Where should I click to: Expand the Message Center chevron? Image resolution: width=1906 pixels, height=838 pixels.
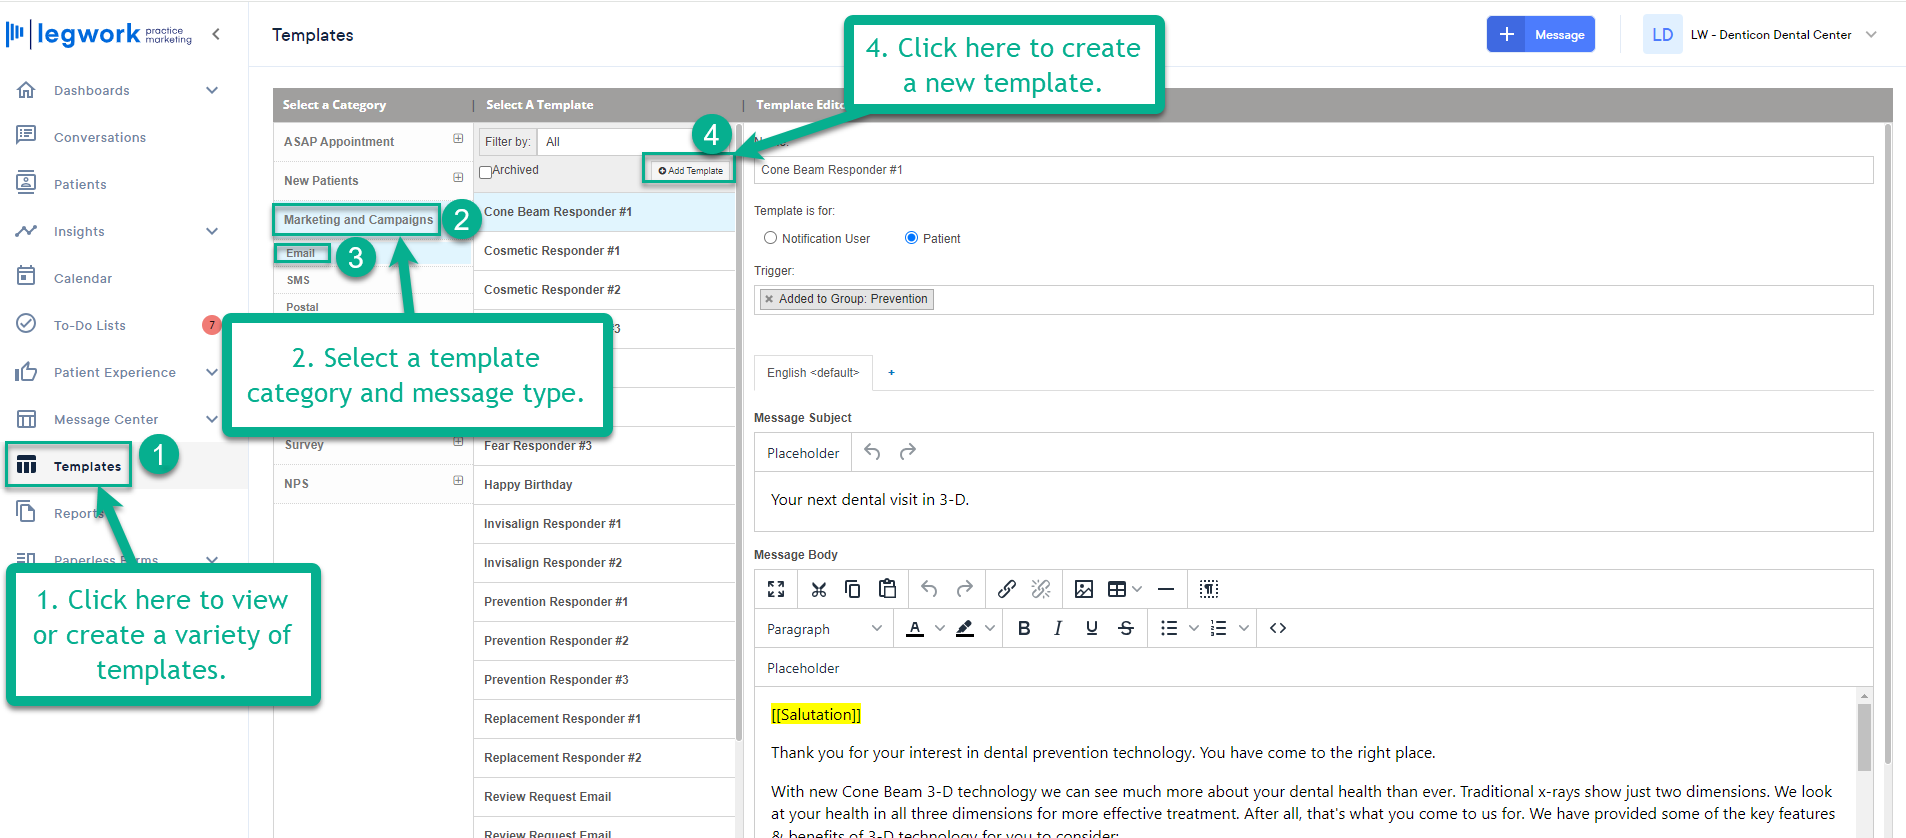click(212, 419)
